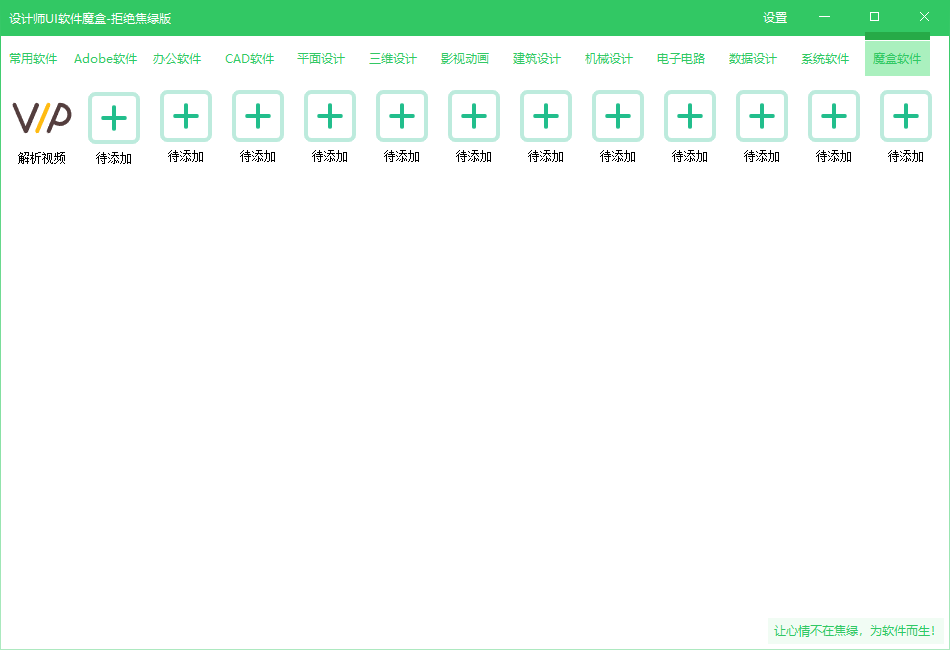Image resolution: width=950 pixels, height=650 pixels.
Task: Open the Adobe软件 tab
Action: [105, 59]
